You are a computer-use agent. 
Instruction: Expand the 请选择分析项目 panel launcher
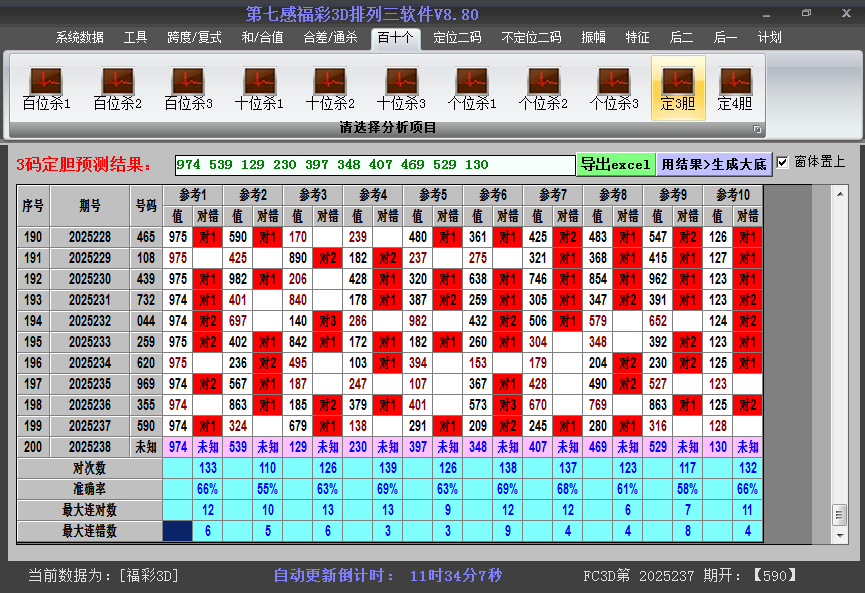(757, 129)
